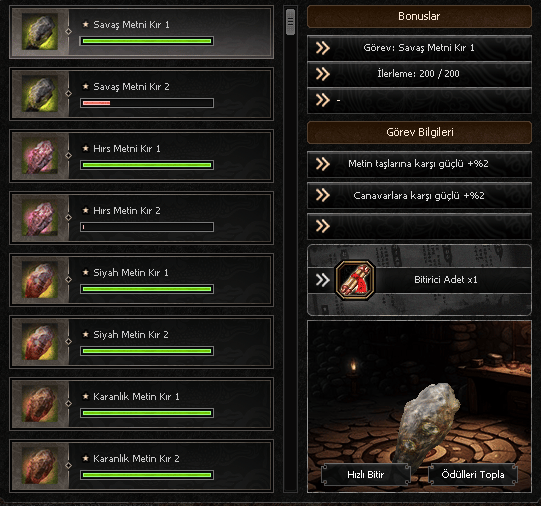The width and height of the screenshot is (541, 506).
Task: Click the quest list scrollbar handle
Action: point(291,22)
